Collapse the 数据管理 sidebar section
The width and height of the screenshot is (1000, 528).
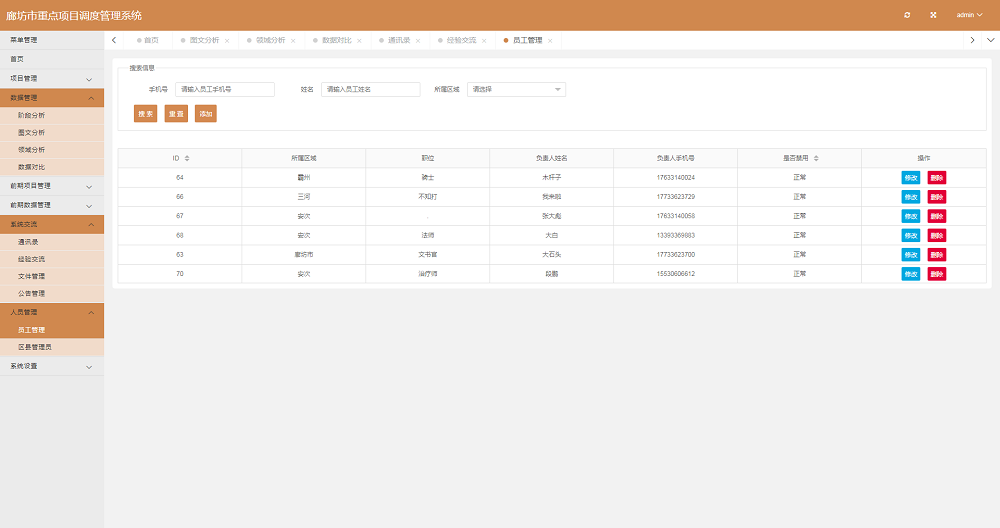(52, 98)
